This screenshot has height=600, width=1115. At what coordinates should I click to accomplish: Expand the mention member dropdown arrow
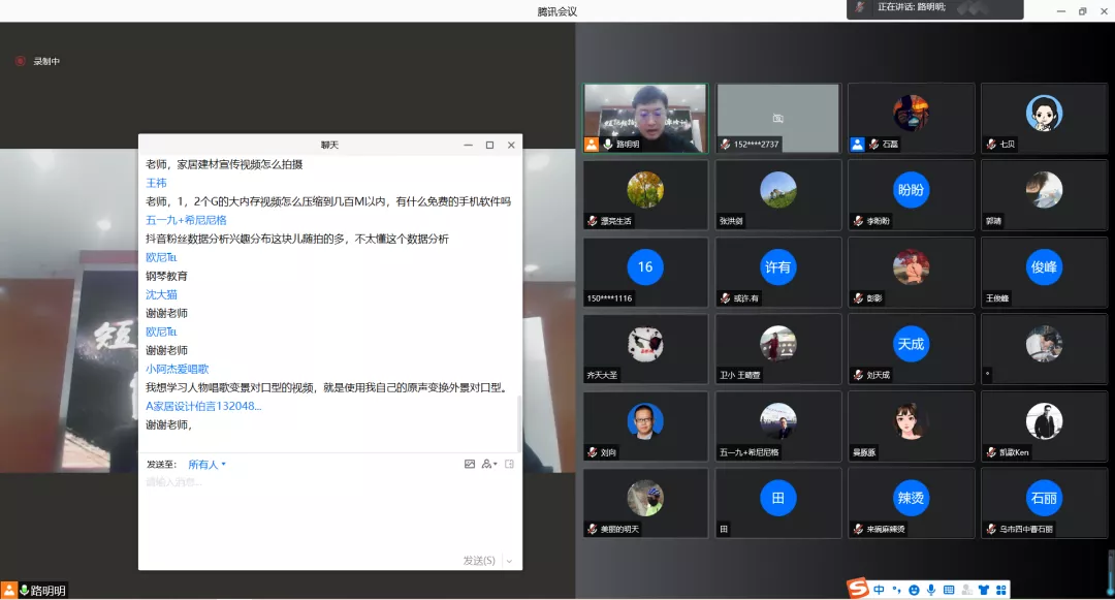[x=496, y=465]
